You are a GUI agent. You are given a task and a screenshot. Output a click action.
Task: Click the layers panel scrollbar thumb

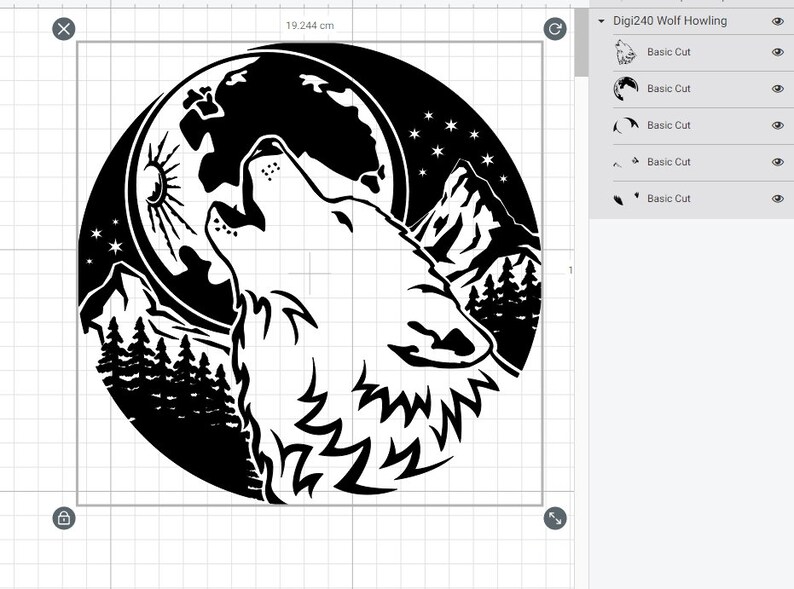point(581,41)
